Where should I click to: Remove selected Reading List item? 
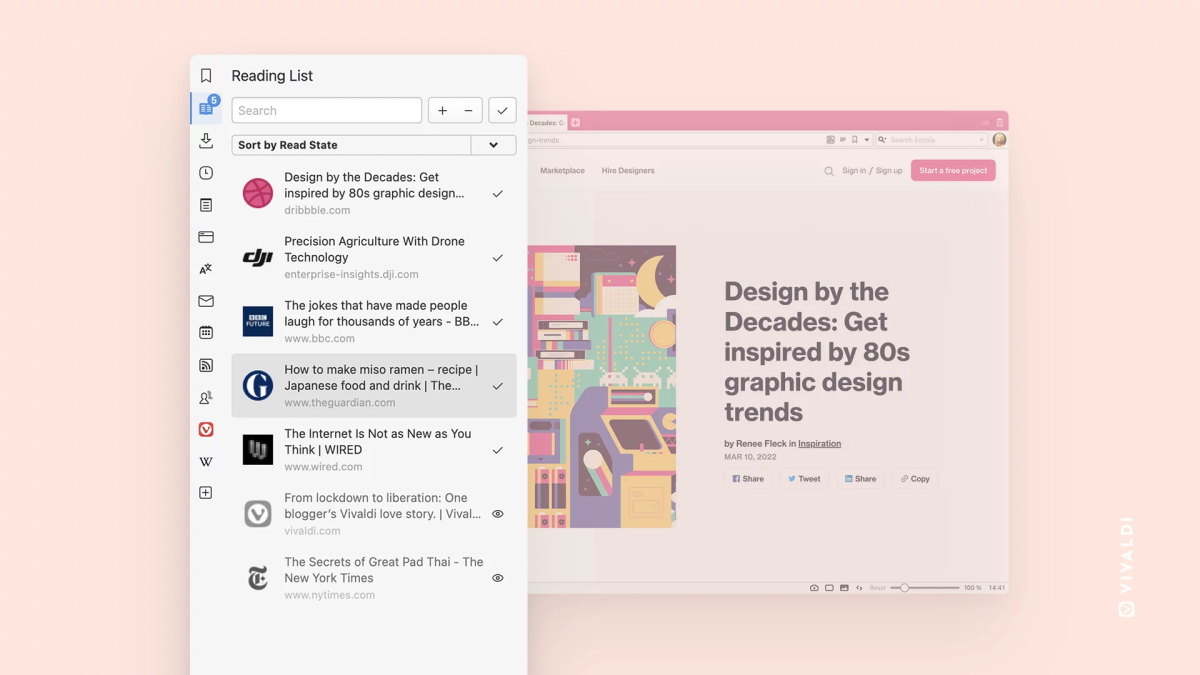pos(466,110)
